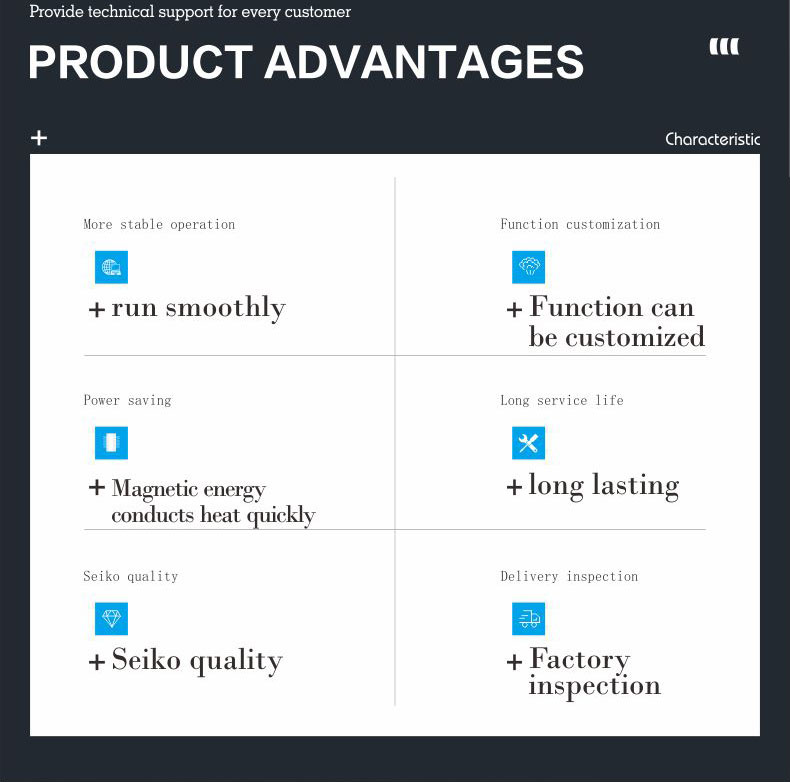This screenshot has width=790, height=782.
Task: Click the Power saving label
Action: pos(127,401)
